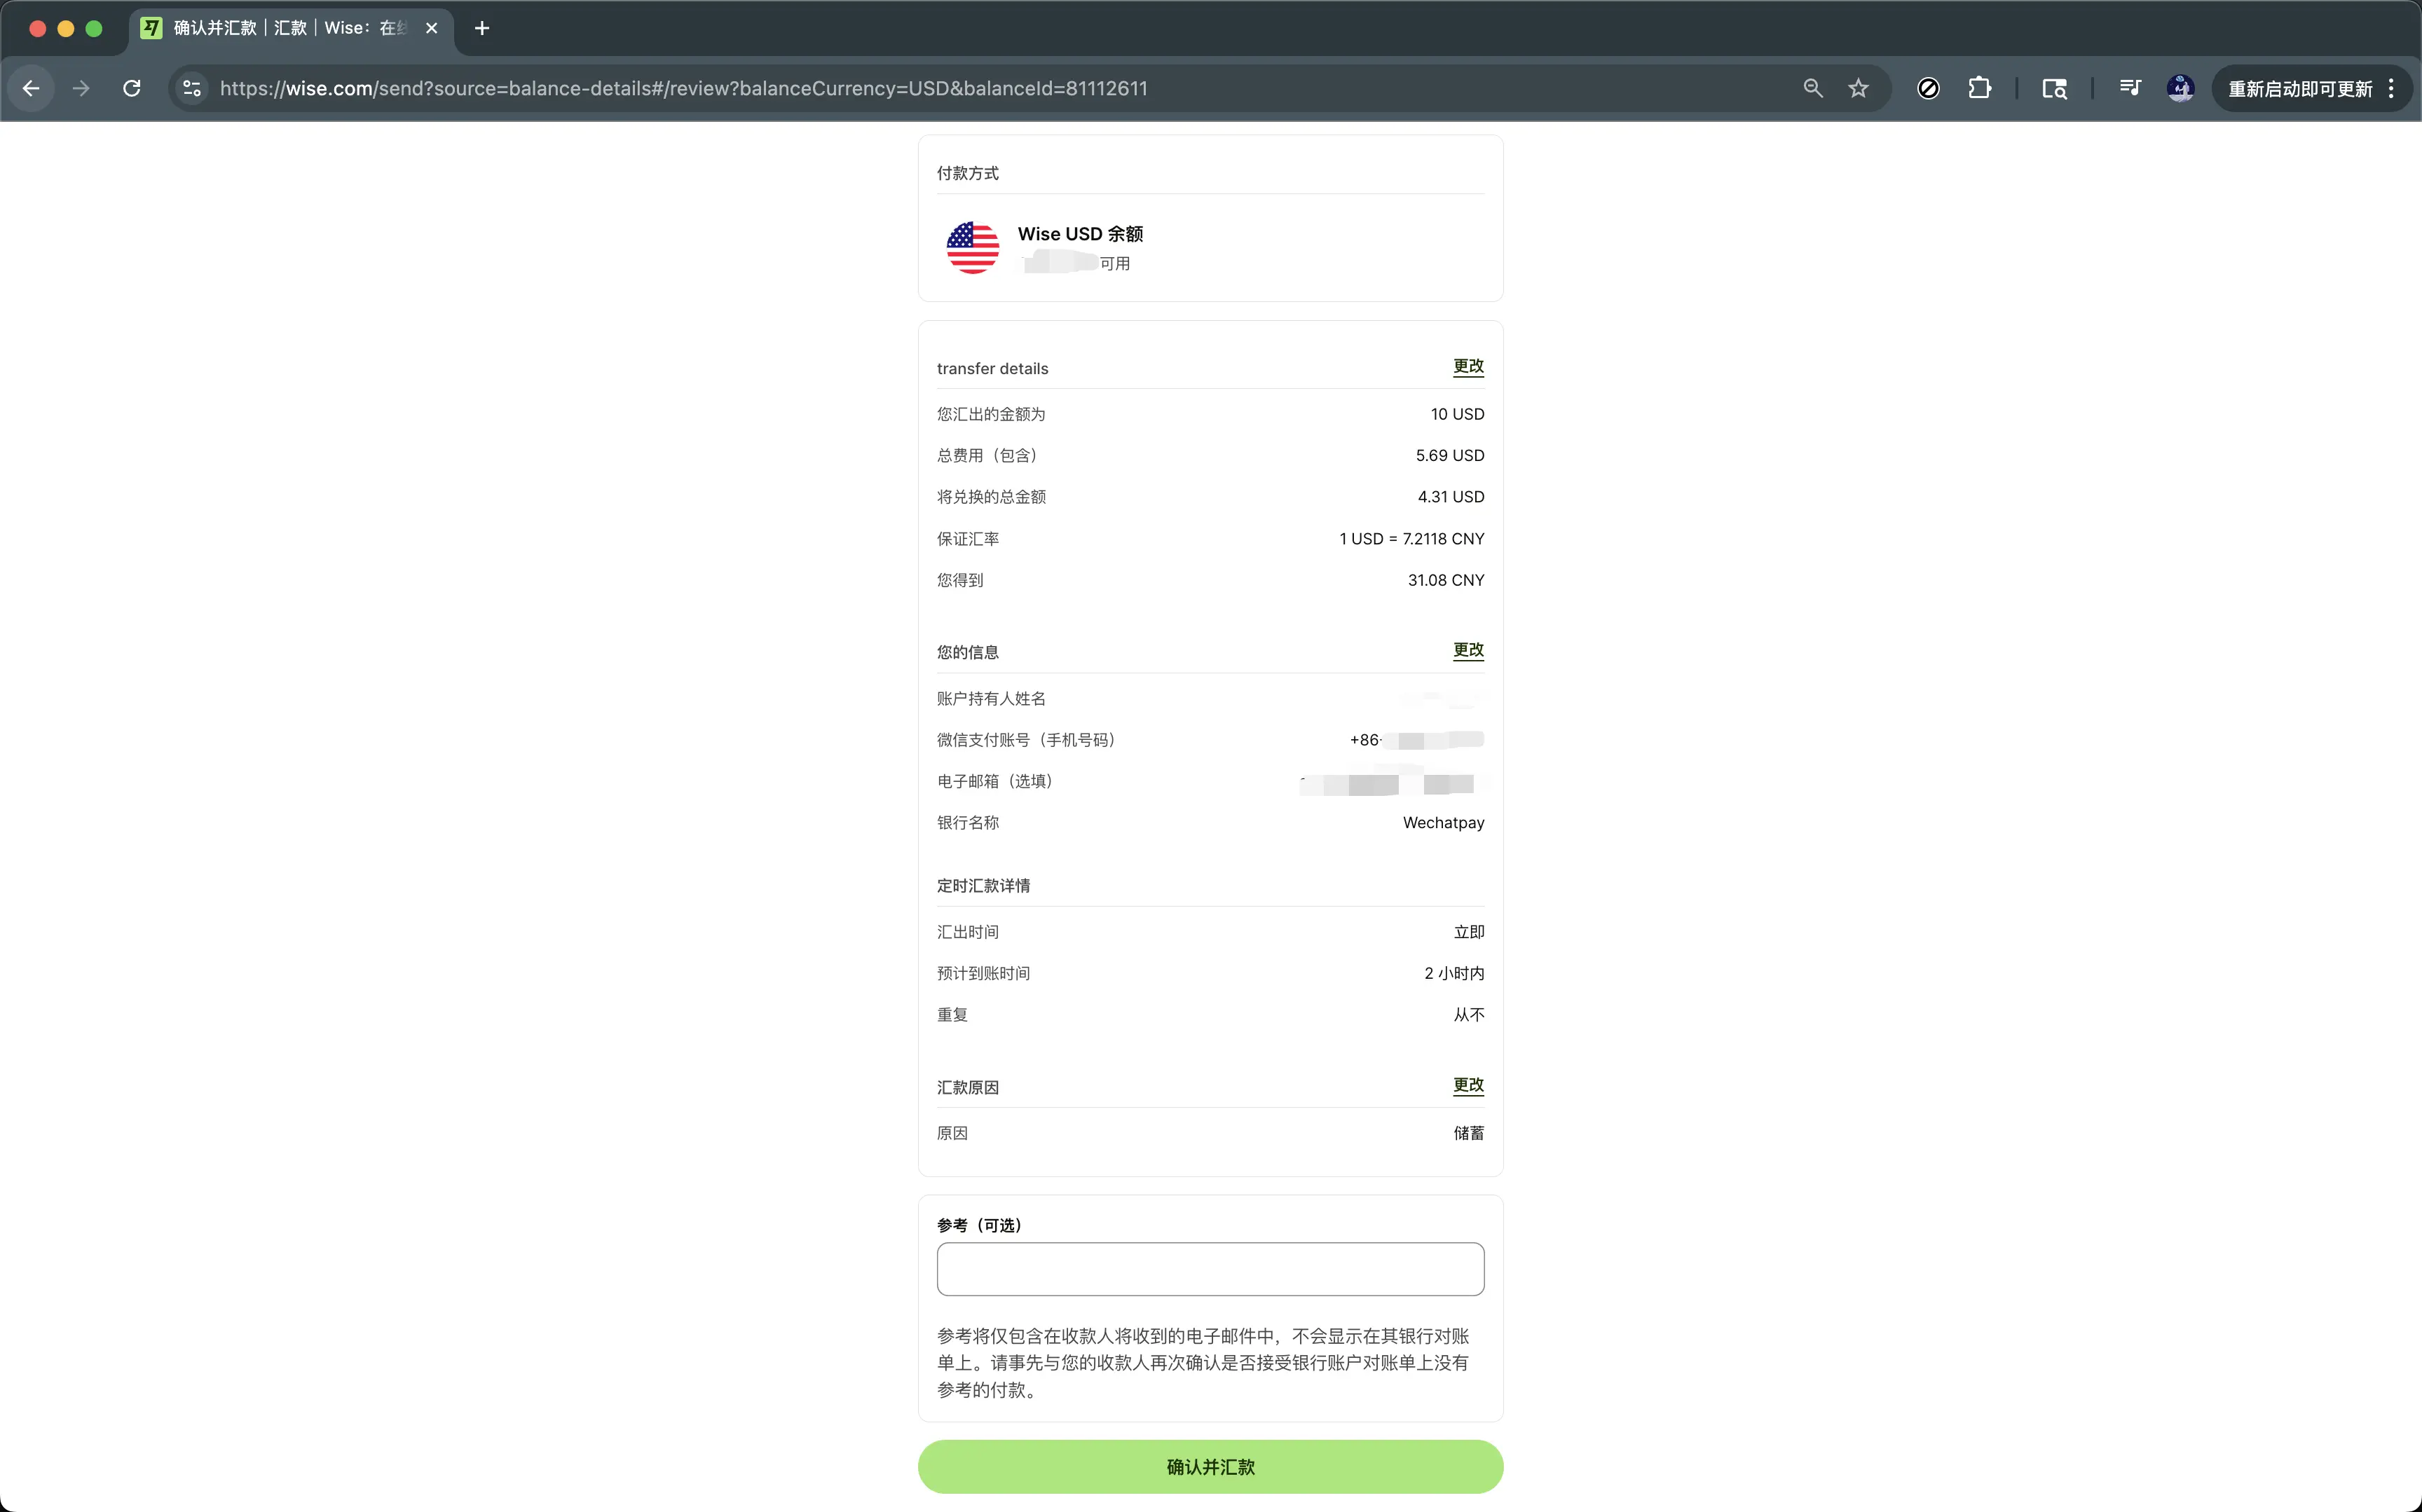Open a new browser tab
Image resolution: width=2422 pixels, height=1512 pixels.
click(x=482, y=28)
